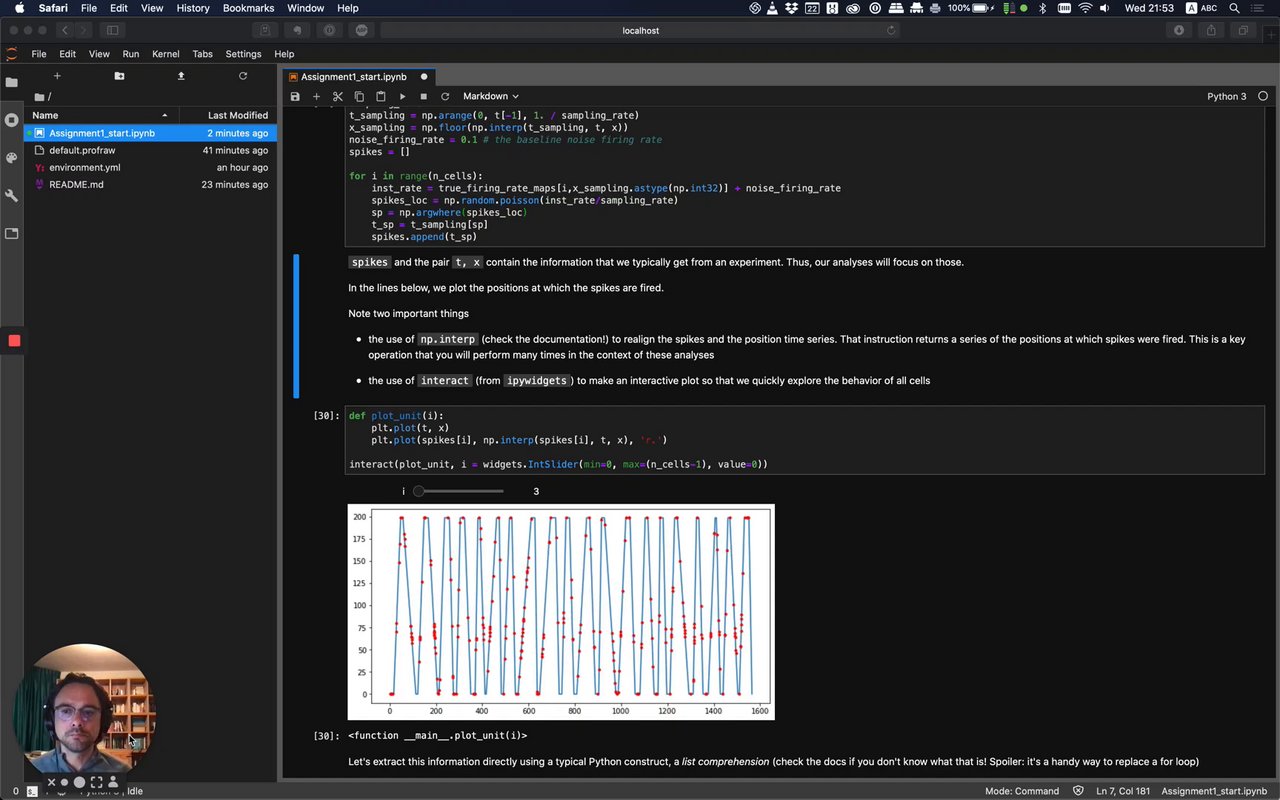Open JupyterLab View menu
The image size is (1280, 800).
pos(99,54)
